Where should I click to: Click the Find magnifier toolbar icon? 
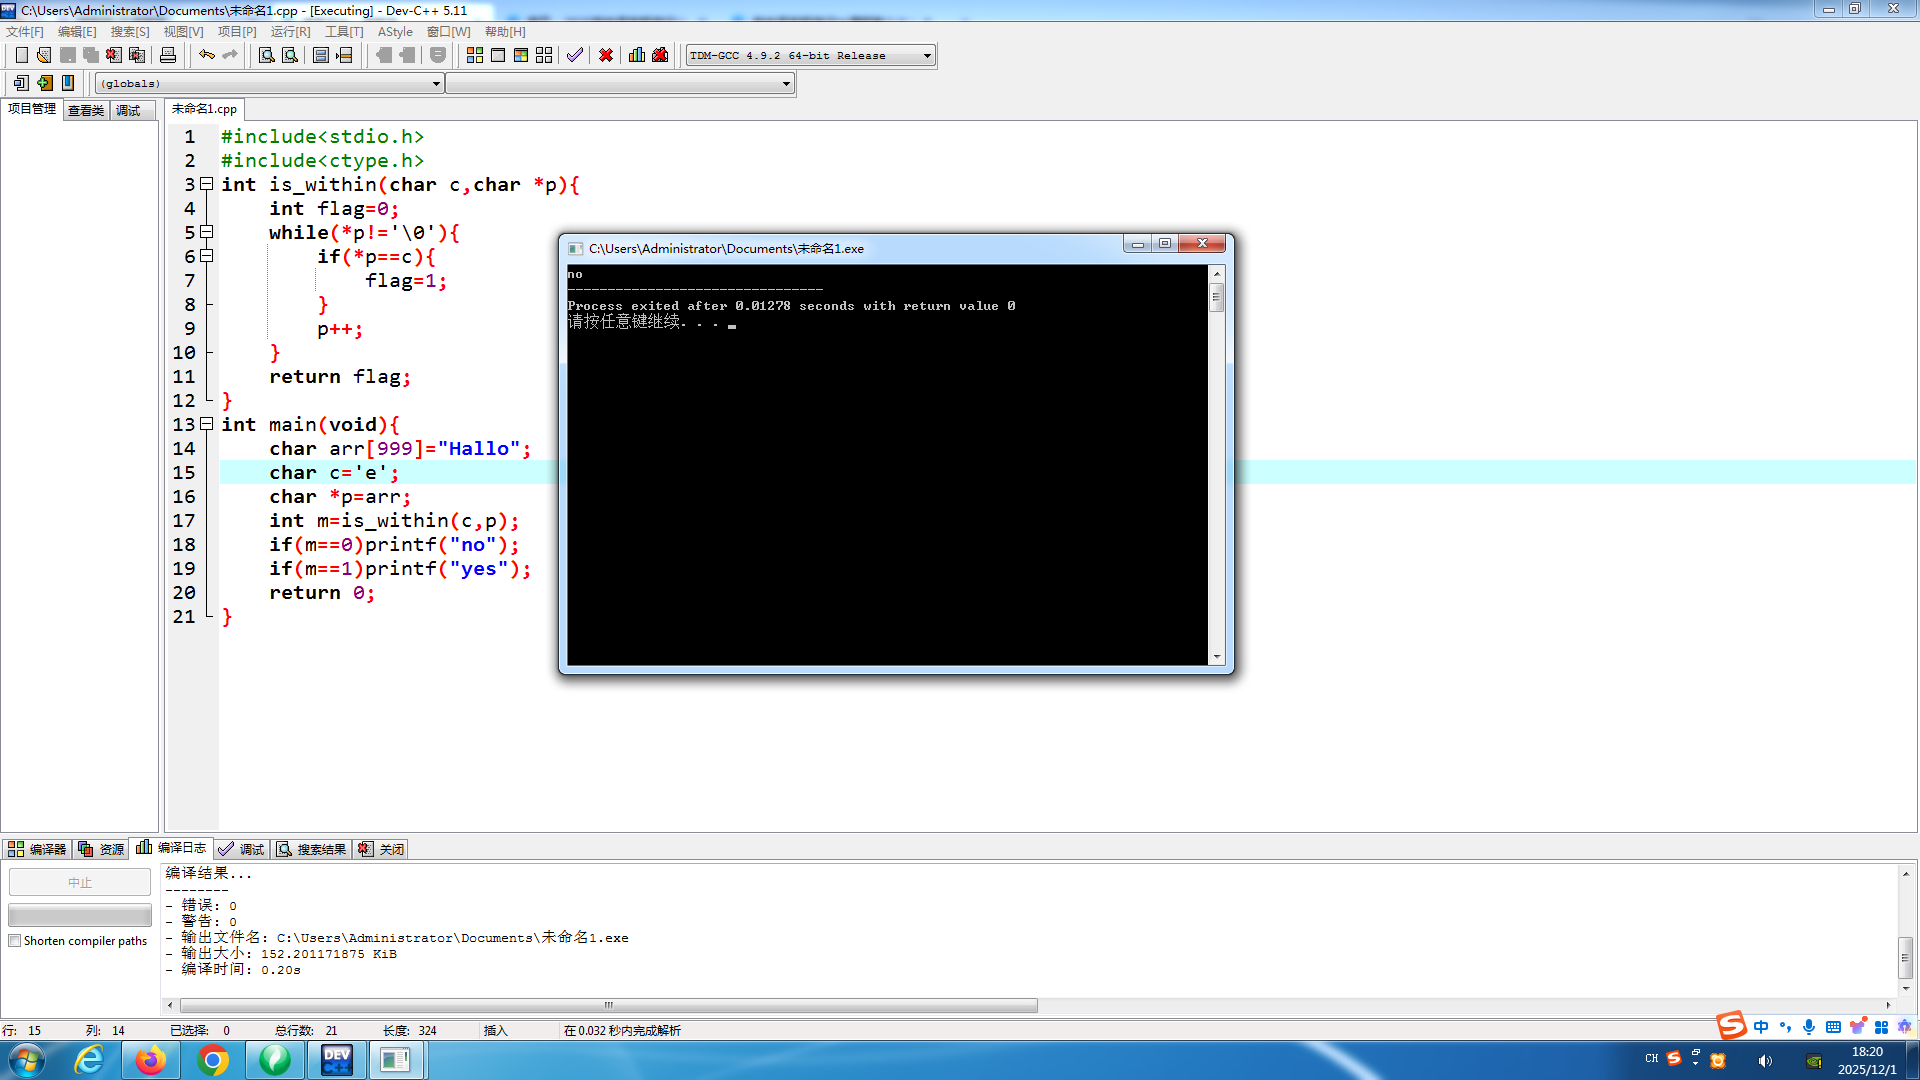(266, 55)
